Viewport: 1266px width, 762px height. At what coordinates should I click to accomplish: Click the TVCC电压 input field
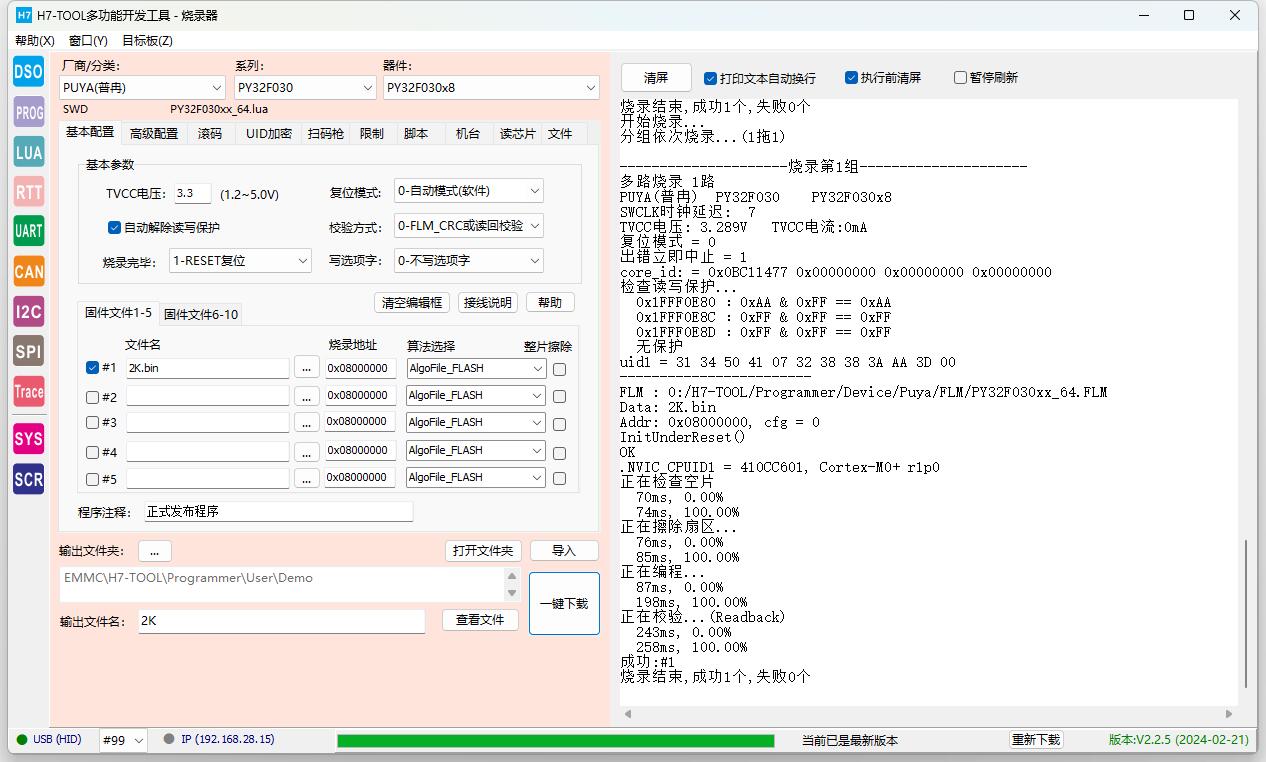(x=192, y=194)
